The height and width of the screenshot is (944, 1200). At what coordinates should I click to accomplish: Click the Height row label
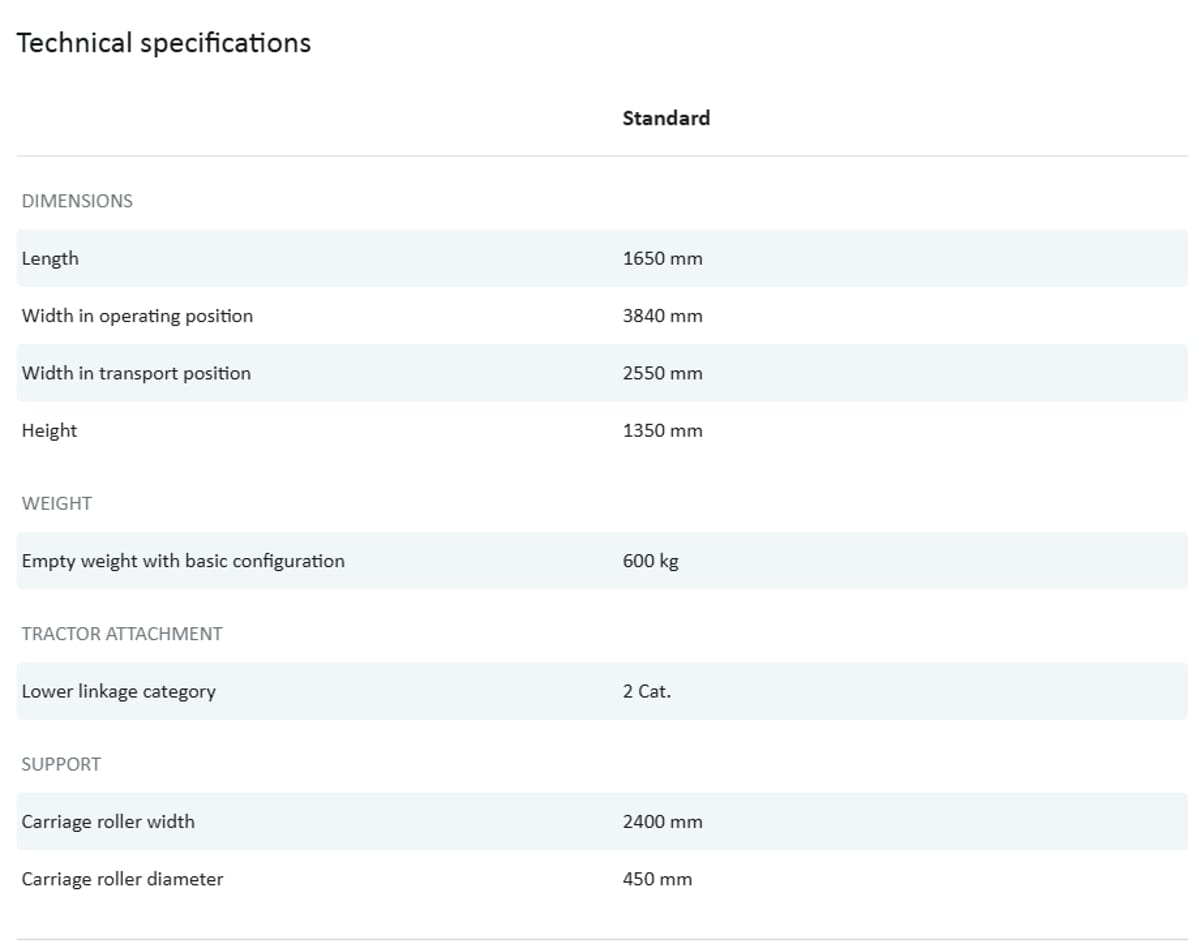point(49,431)
